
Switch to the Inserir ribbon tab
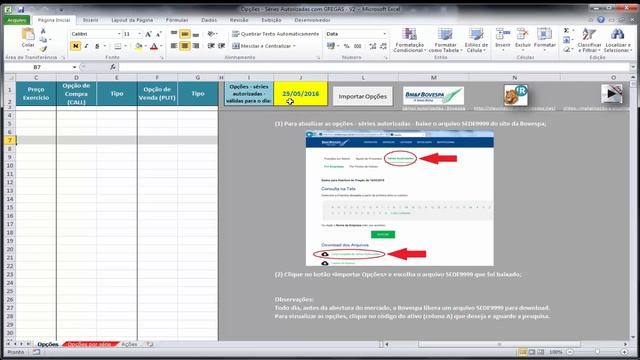[x=90, y=20]
